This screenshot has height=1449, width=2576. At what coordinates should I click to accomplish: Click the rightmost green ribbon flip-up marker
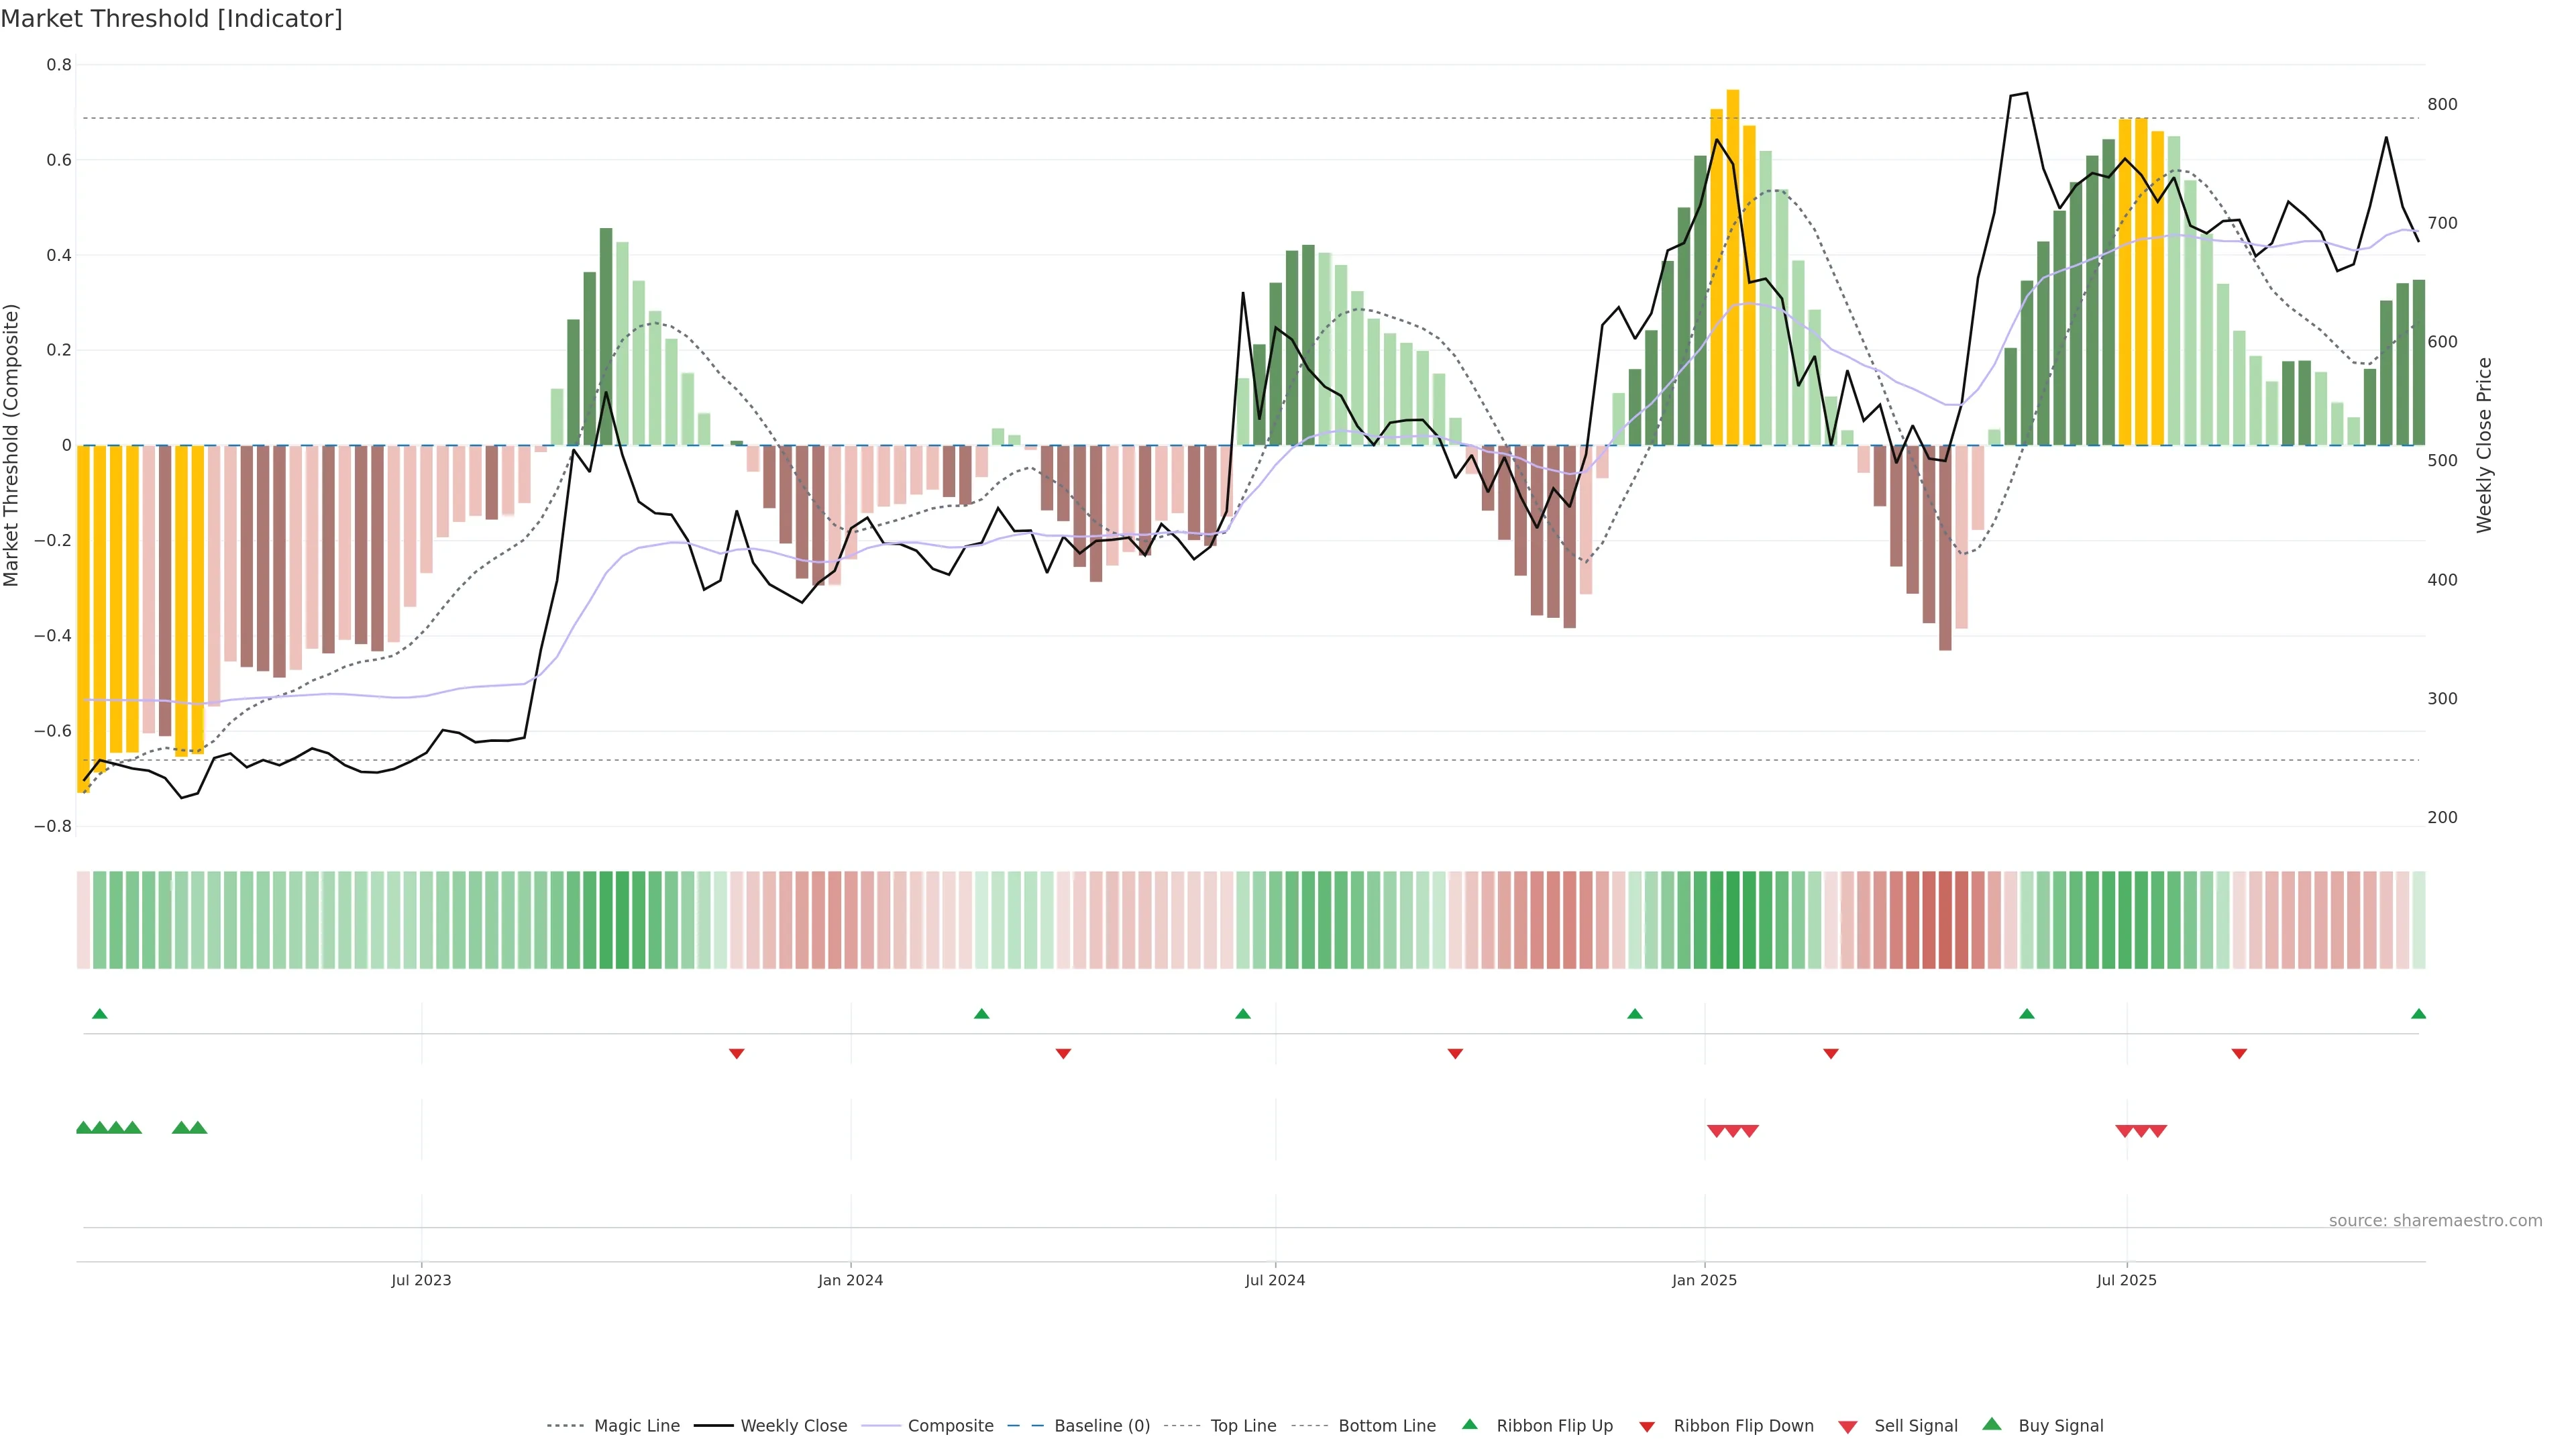[x=2418, y=1014]
